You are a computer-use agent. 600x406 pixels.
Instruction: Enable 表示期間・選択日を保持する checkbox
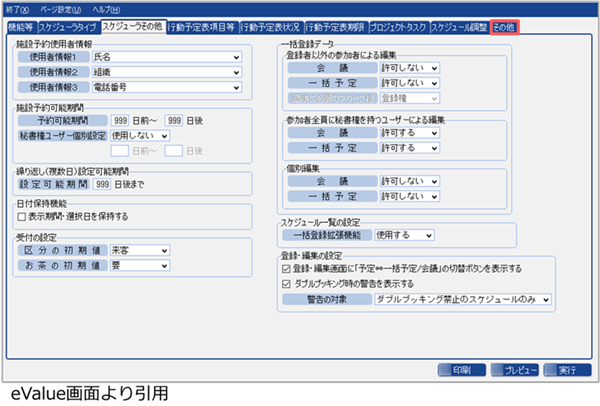(x=22, y=216)
